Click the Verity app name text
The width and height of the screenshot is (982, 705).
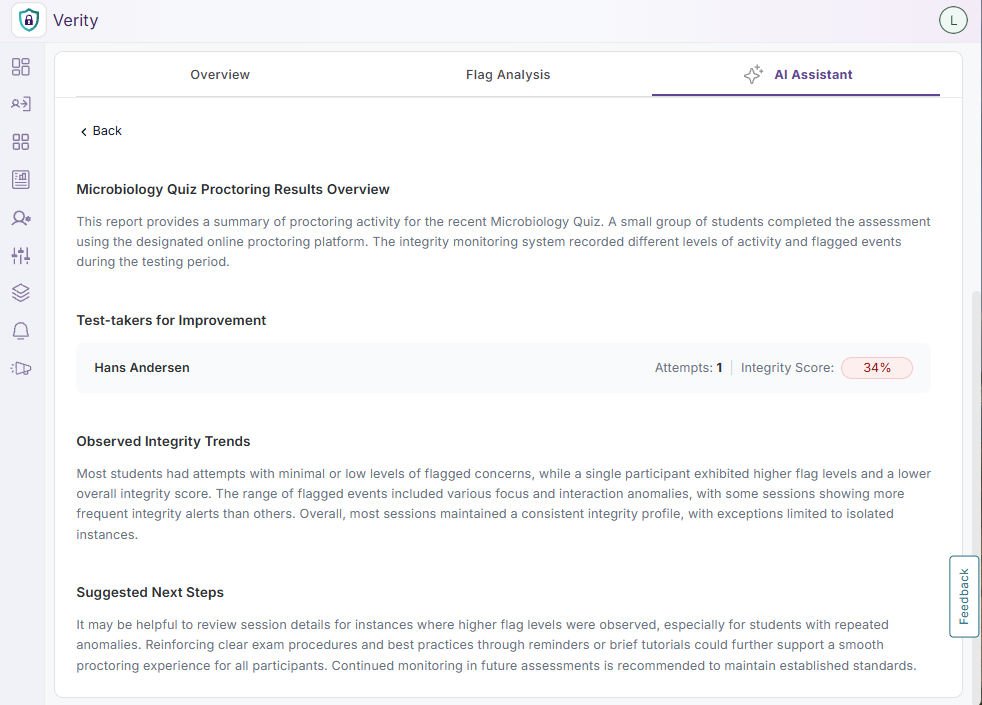tap(76, 21)
